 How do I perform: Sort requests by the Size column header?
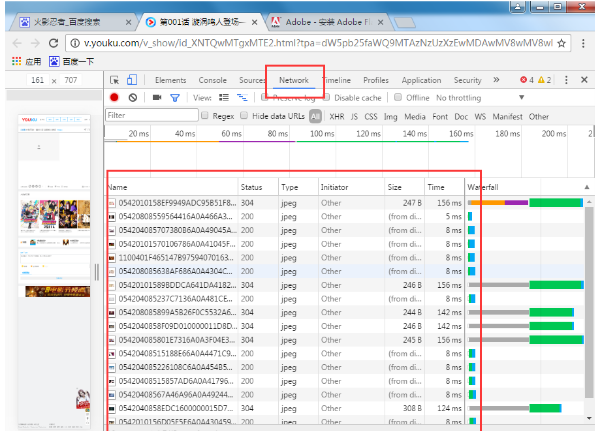coord(394,187)
